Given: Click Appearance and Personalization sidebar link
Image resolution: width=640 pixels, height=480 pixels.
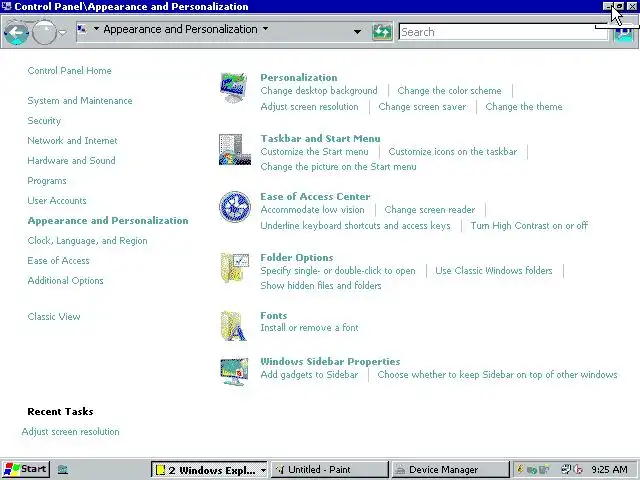Looking at the screenshot, I should click(x=108, y=220).
